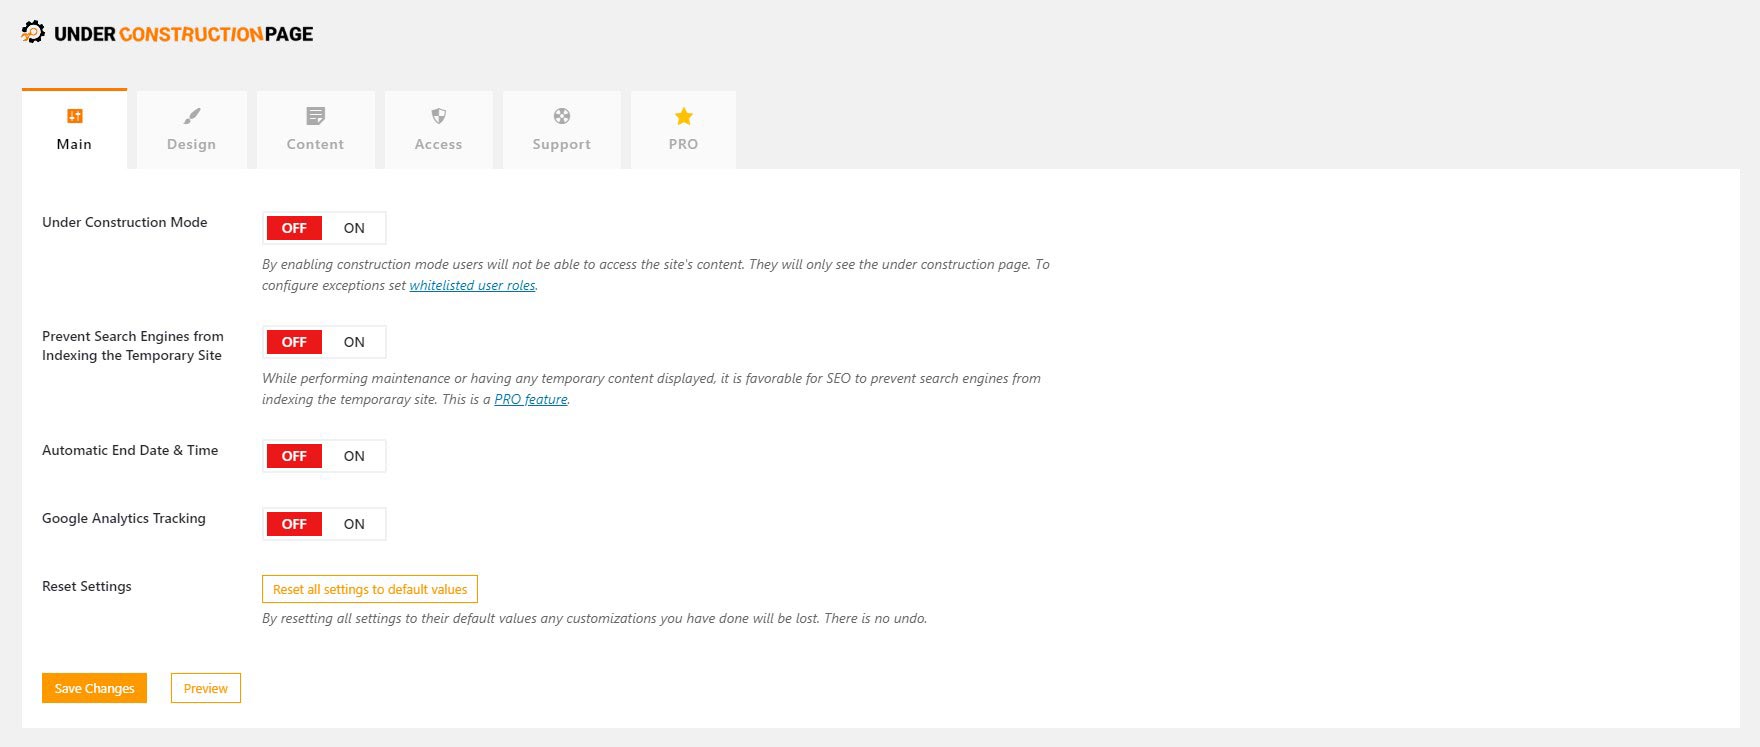Click the Support tab lifebuoy icon

point(562,116)
